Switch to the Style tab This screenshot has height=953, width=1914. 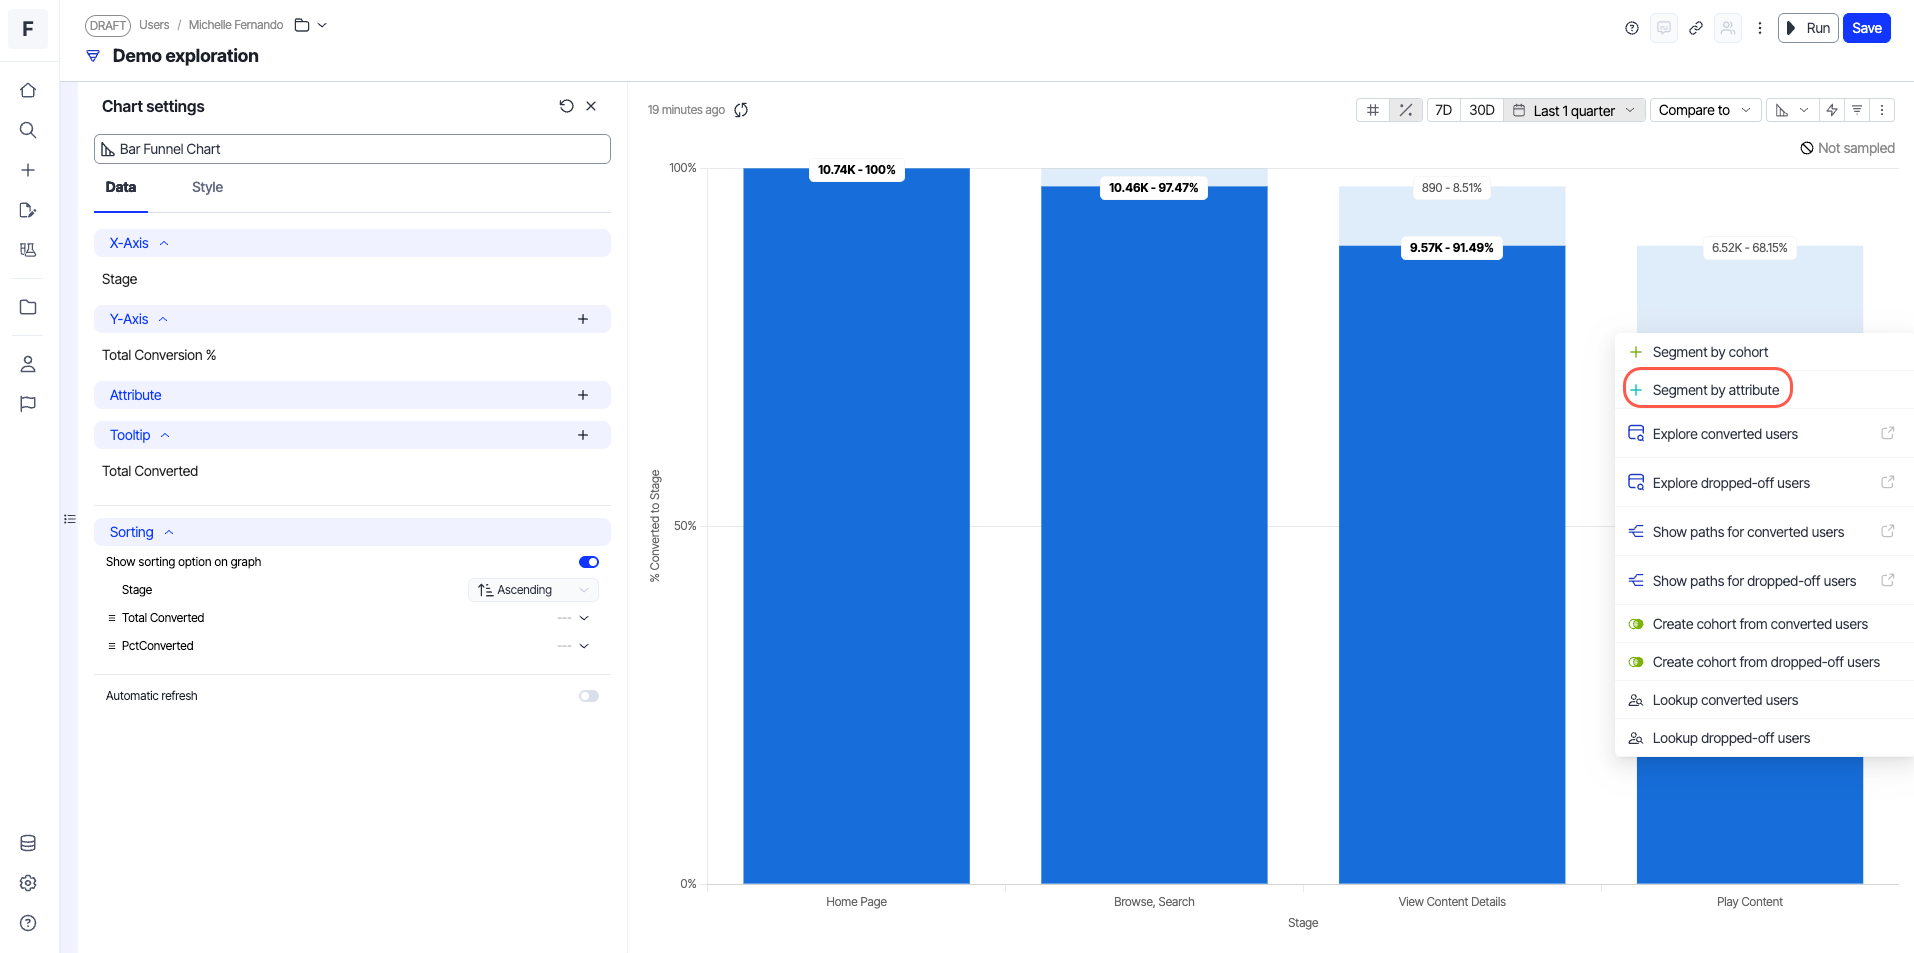point(207,187)
